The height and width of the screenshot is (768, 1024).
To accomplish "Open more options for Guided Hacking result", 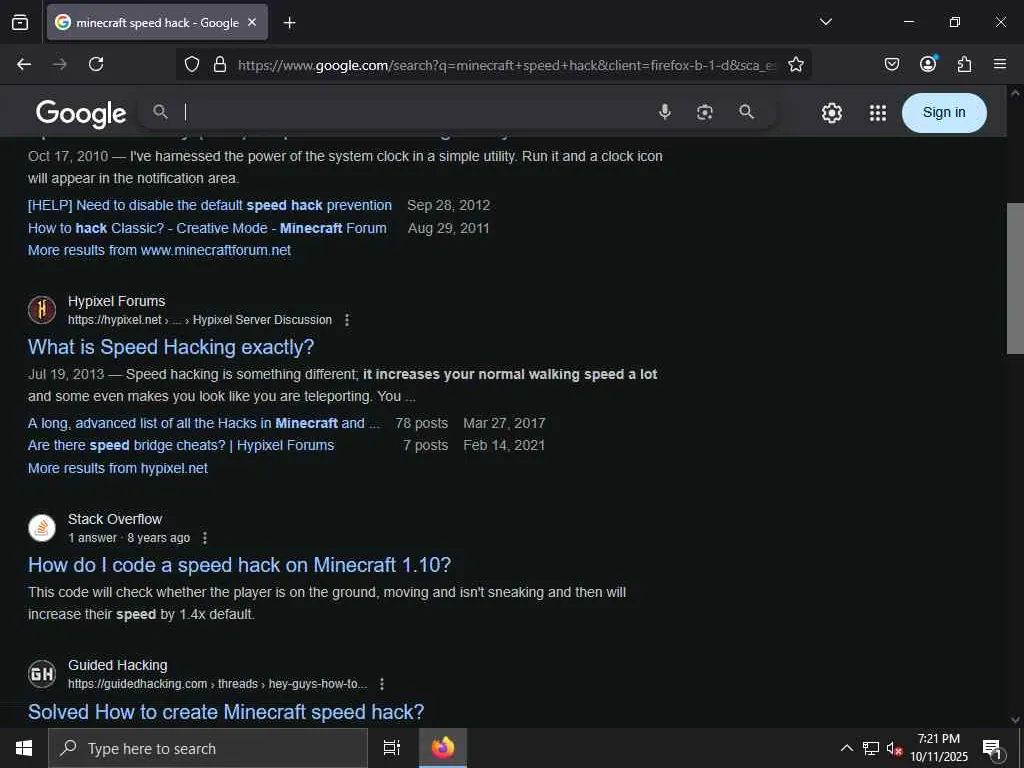I will pyautogui.click(x=382, y=684).
